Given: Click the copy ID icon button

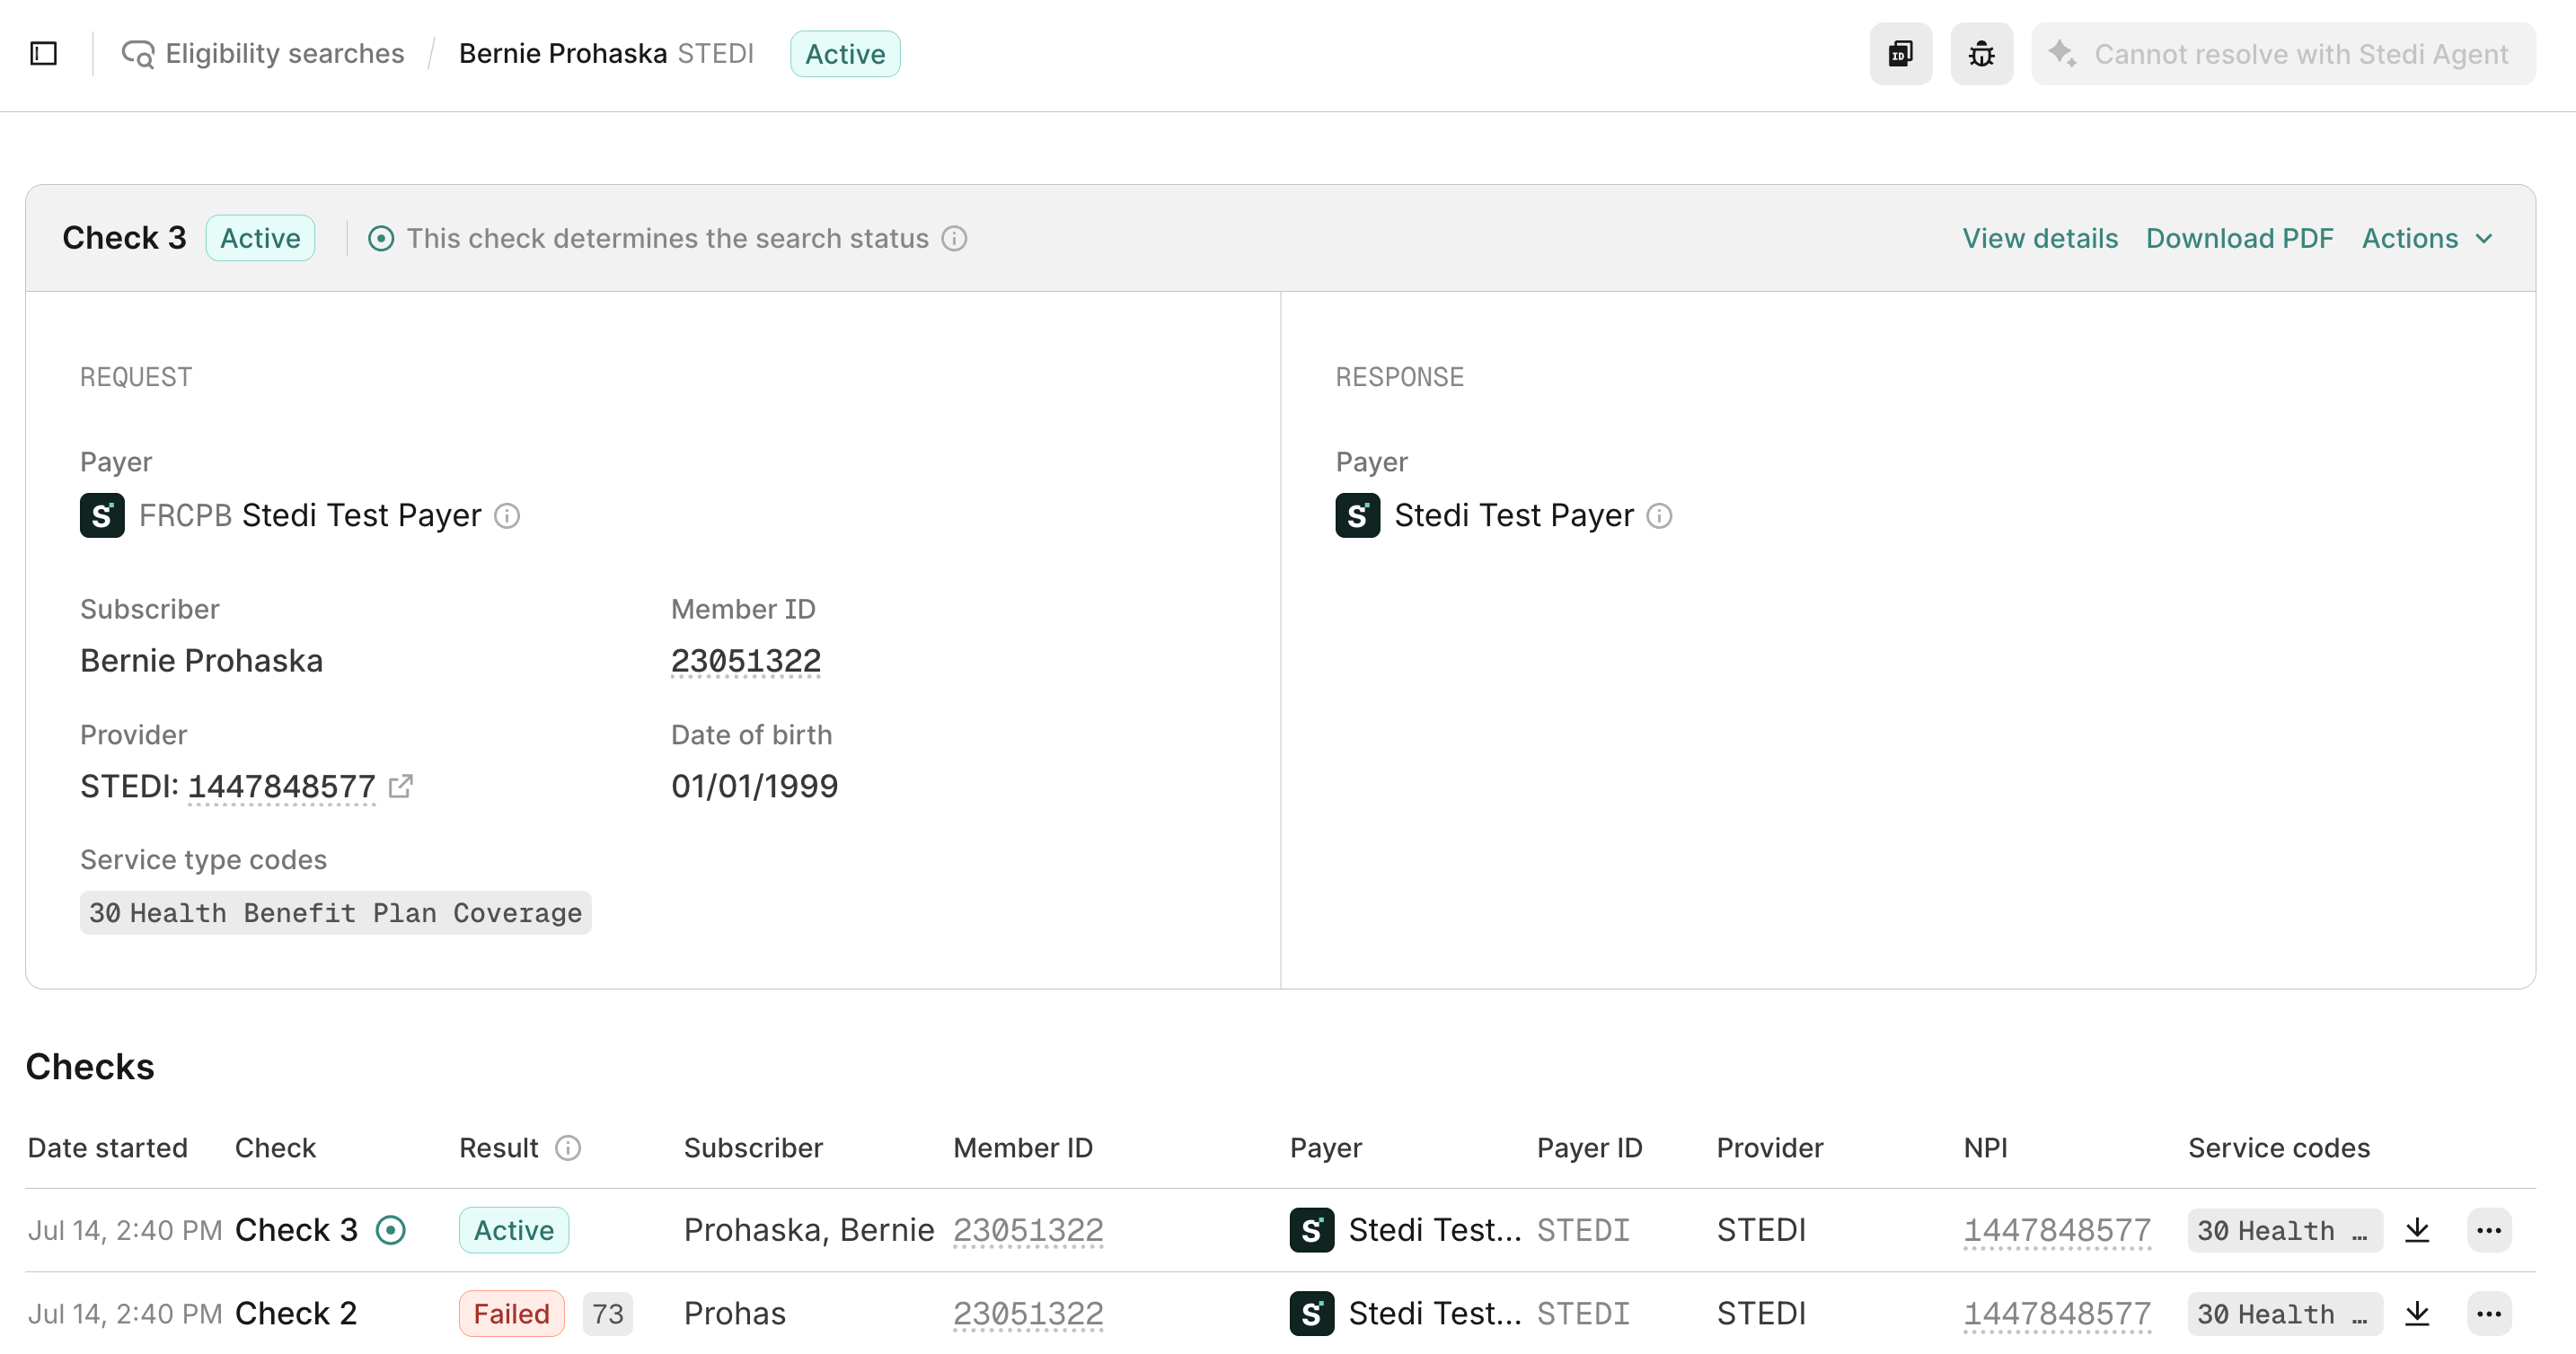Looking at the screenshot, I should (1901, 53).
